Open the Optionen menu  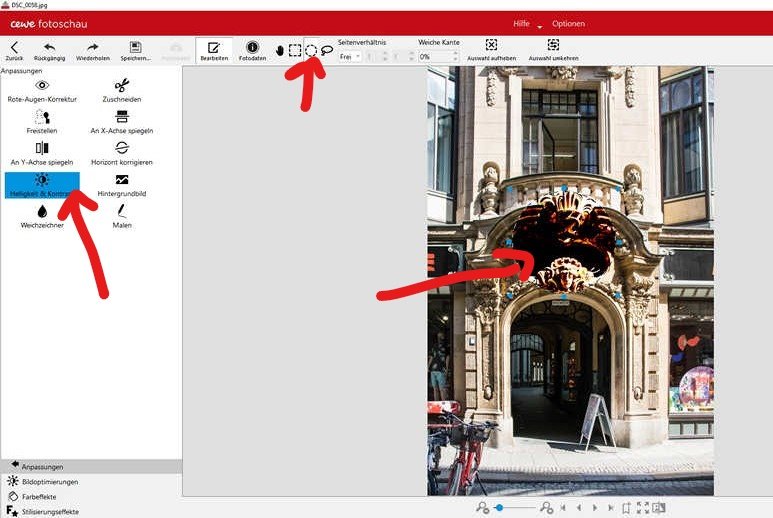coord(568,24)
